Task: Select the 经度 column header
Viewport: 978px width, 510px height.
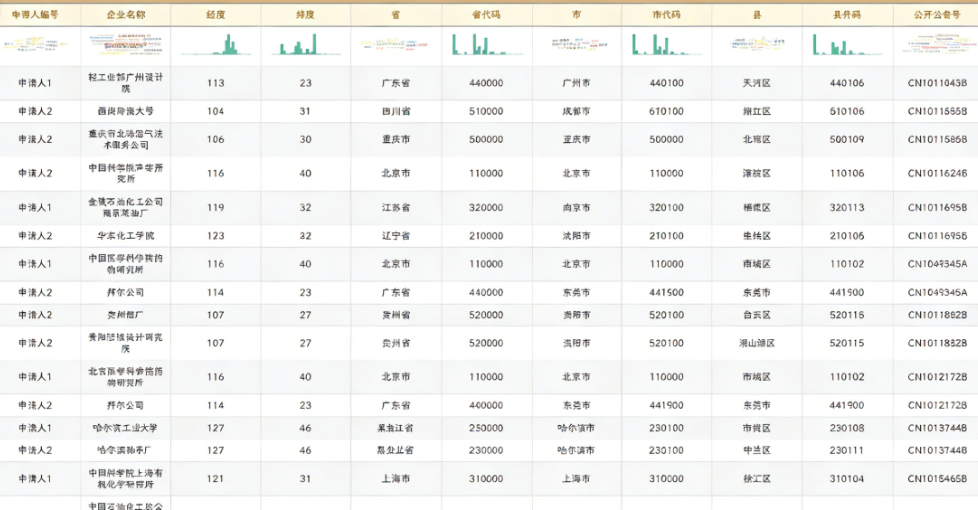Action: (x=215, y=15)
